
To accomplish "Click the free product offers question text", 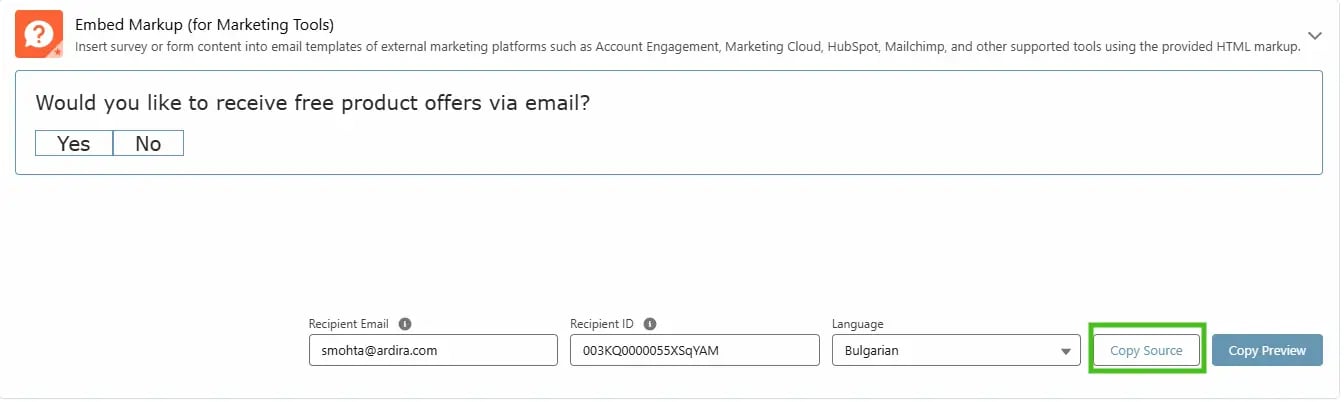I will tap(312, 102).
